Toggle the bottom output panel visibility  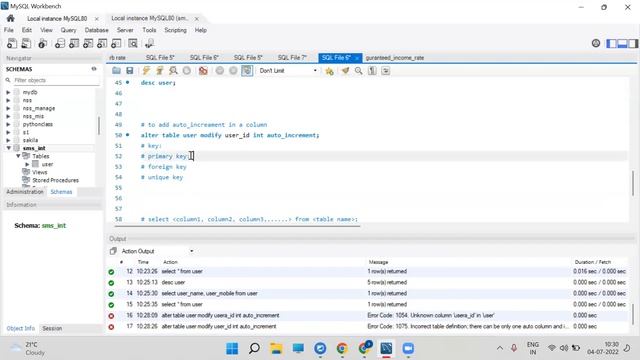pos(622,43)
